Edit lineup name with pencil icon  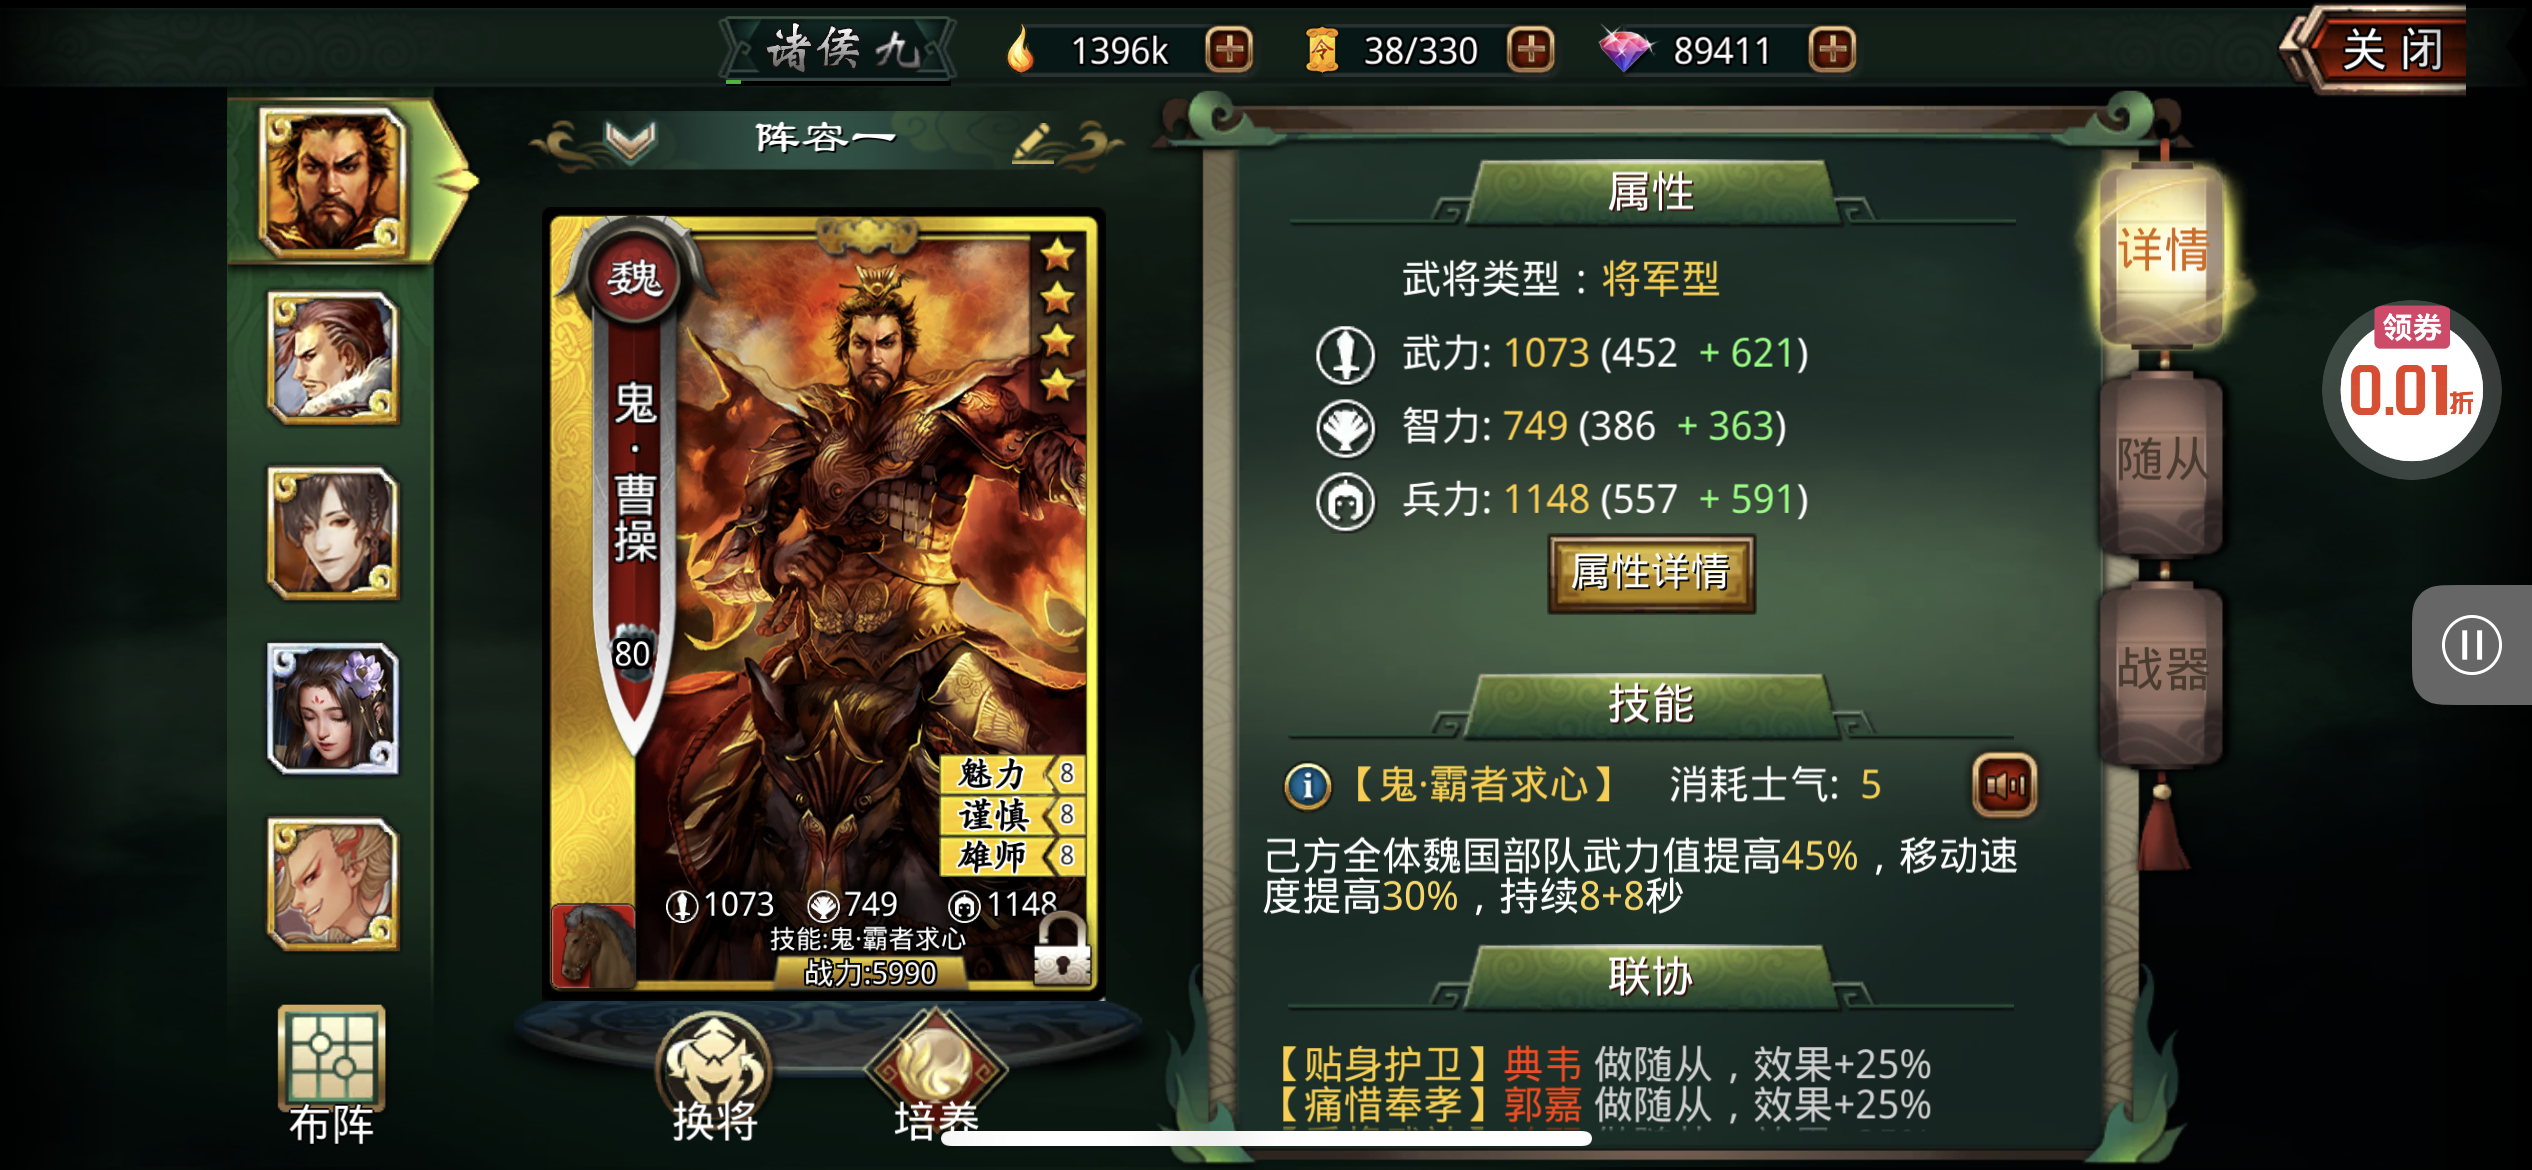(1034, 143)
